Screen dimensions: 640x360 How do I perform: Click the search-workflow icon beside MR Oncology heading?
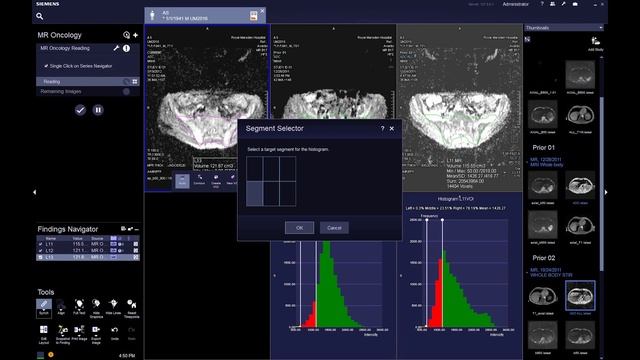[127, 35]
